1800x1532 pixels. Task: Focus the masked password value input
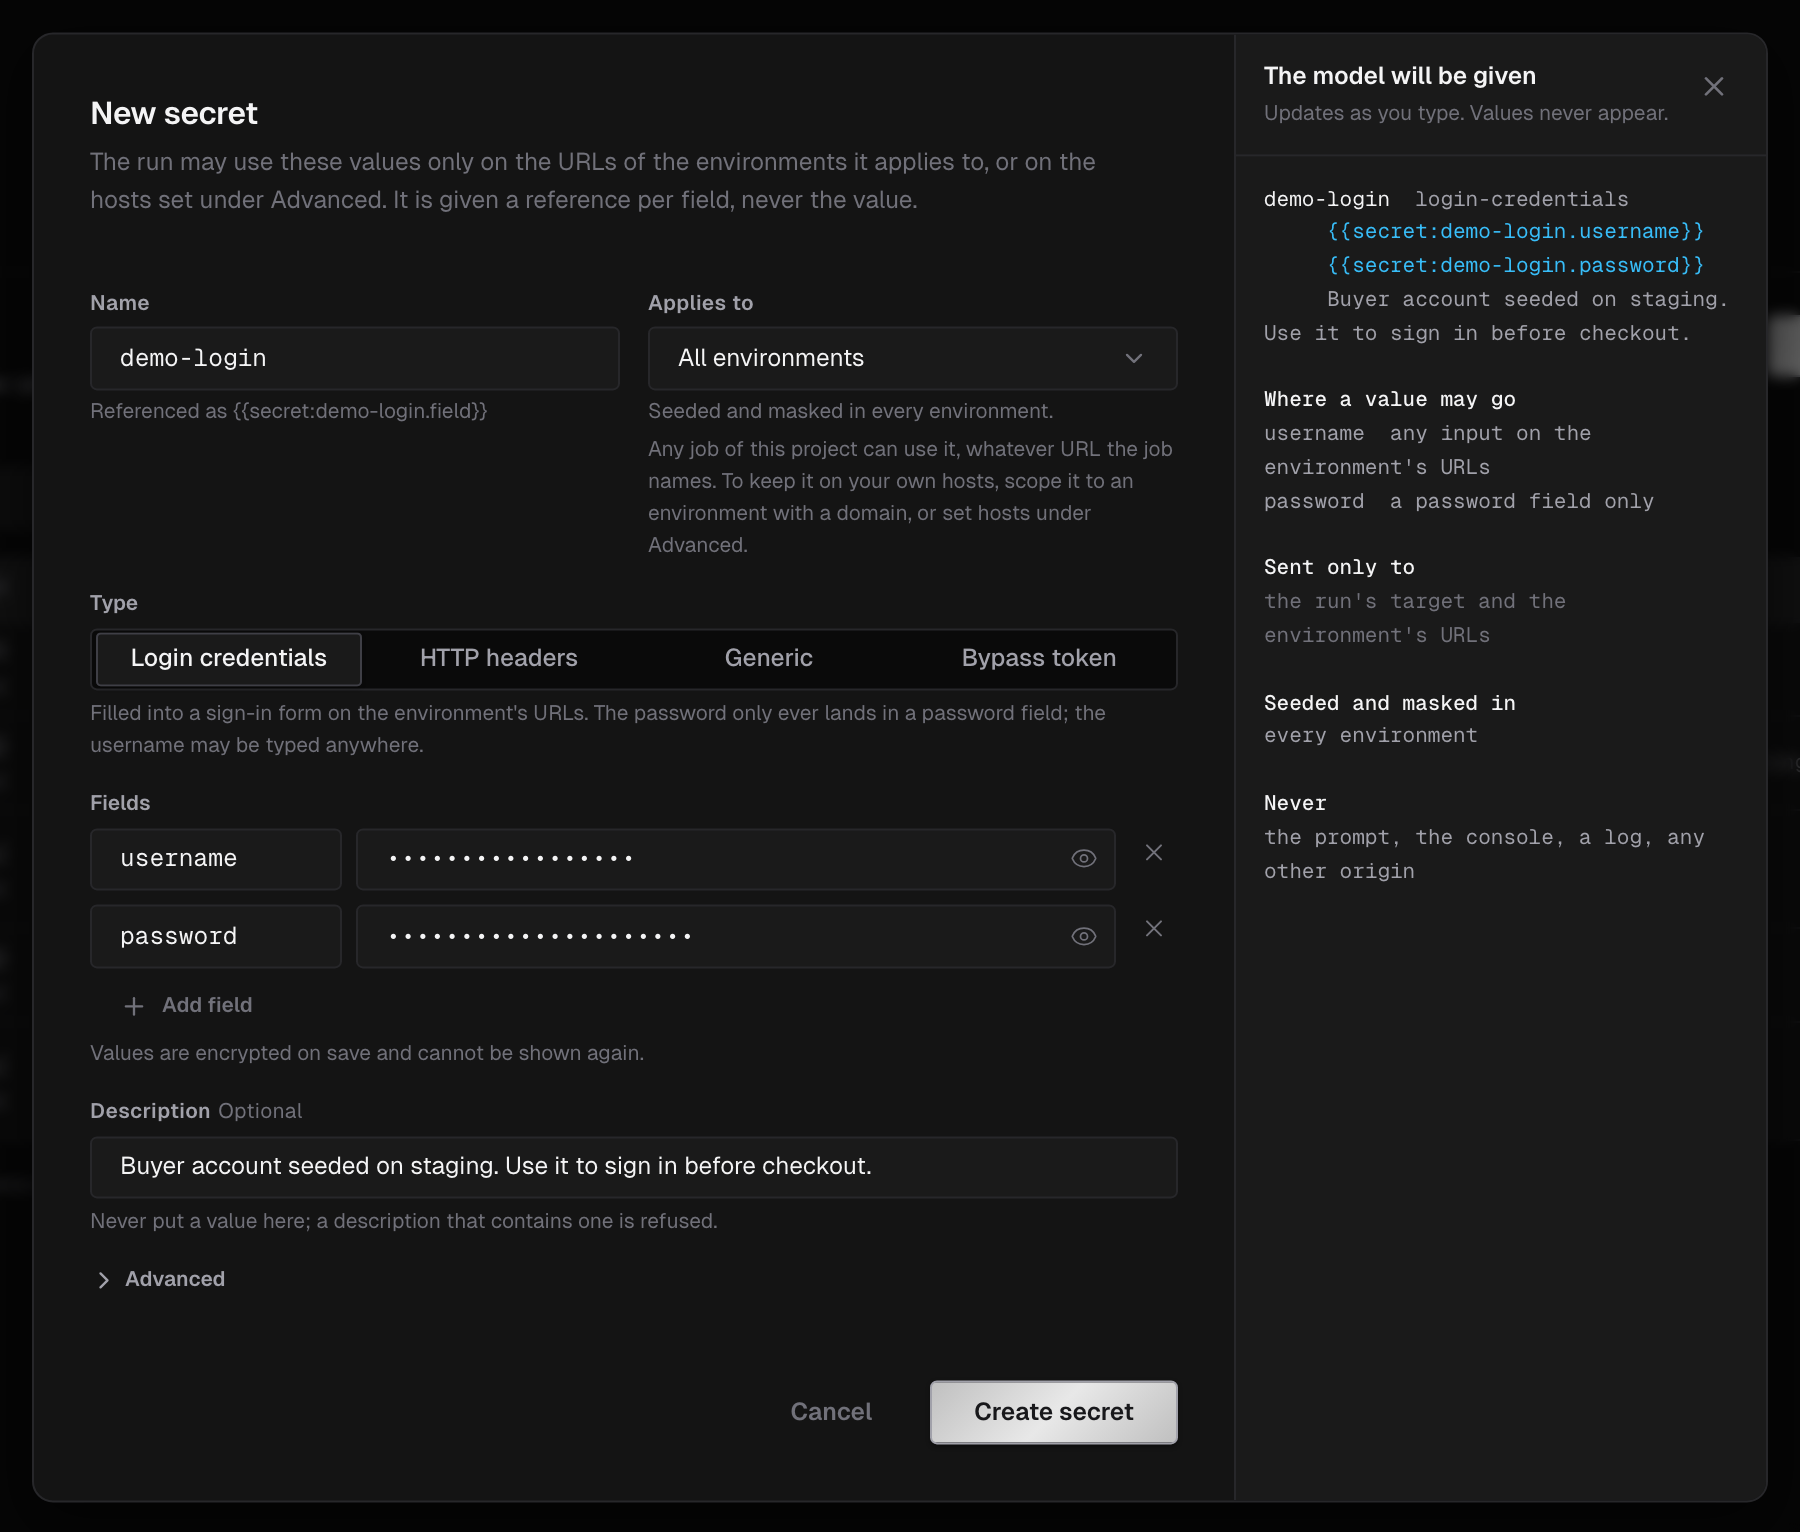735,937
